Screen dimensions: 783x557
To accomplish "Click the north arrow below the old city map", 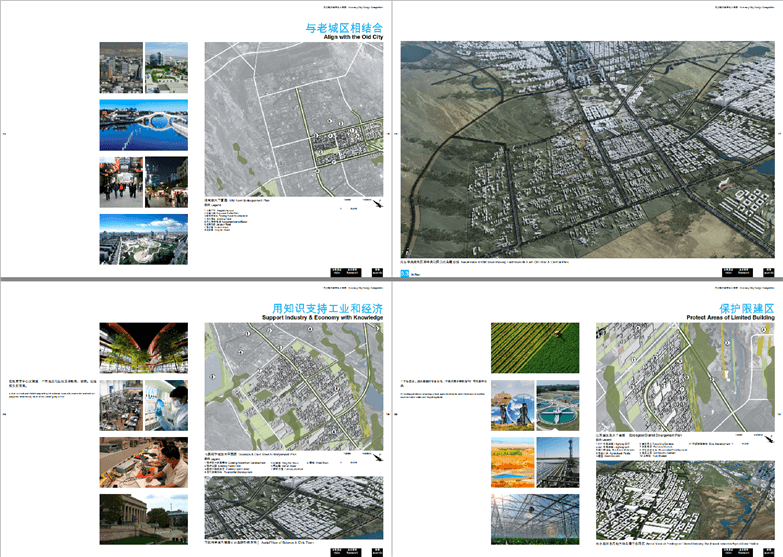I will coord(379,203).
